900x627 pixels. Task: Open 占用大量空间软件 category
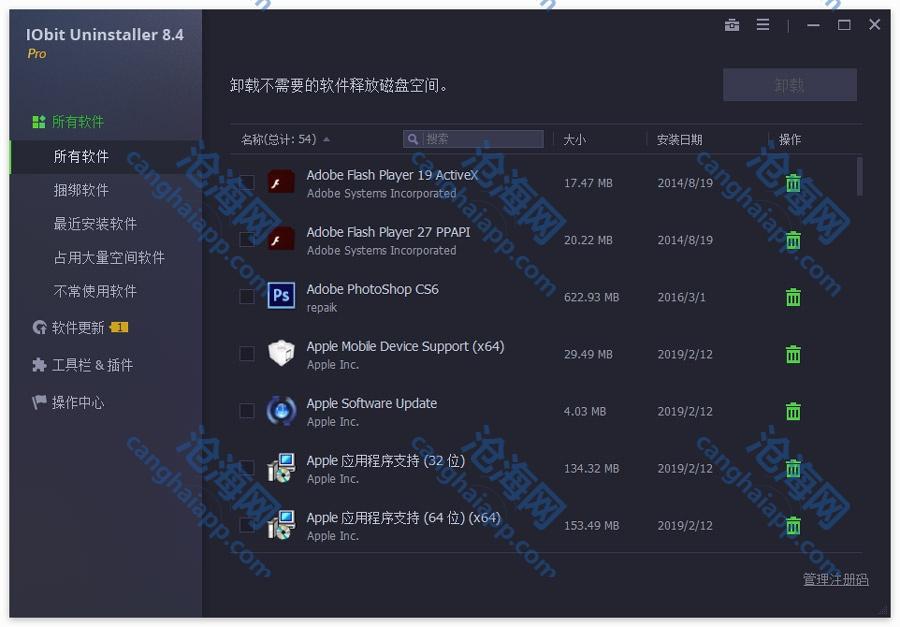pyautogui.click(x=109, y=258)
